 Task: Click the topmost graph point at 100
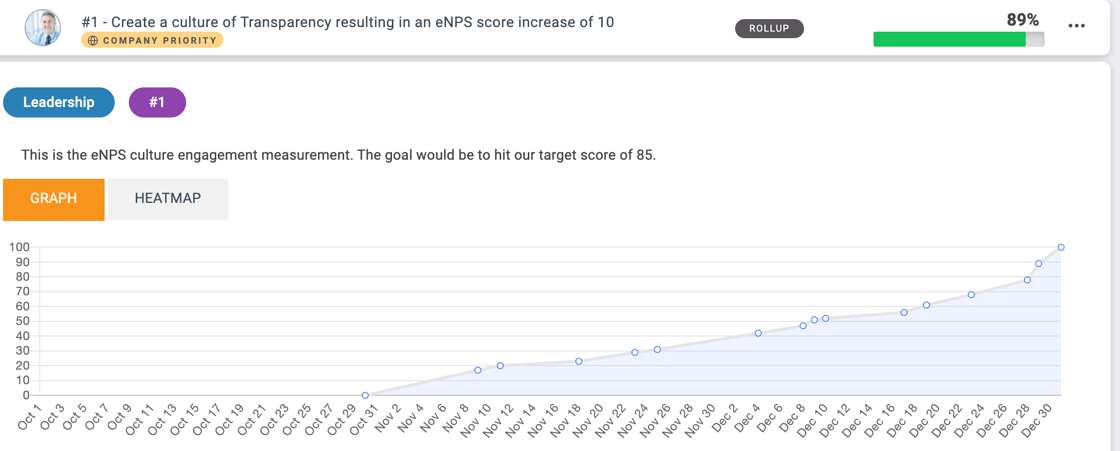pyautogui.click(x=1061, y=247)
